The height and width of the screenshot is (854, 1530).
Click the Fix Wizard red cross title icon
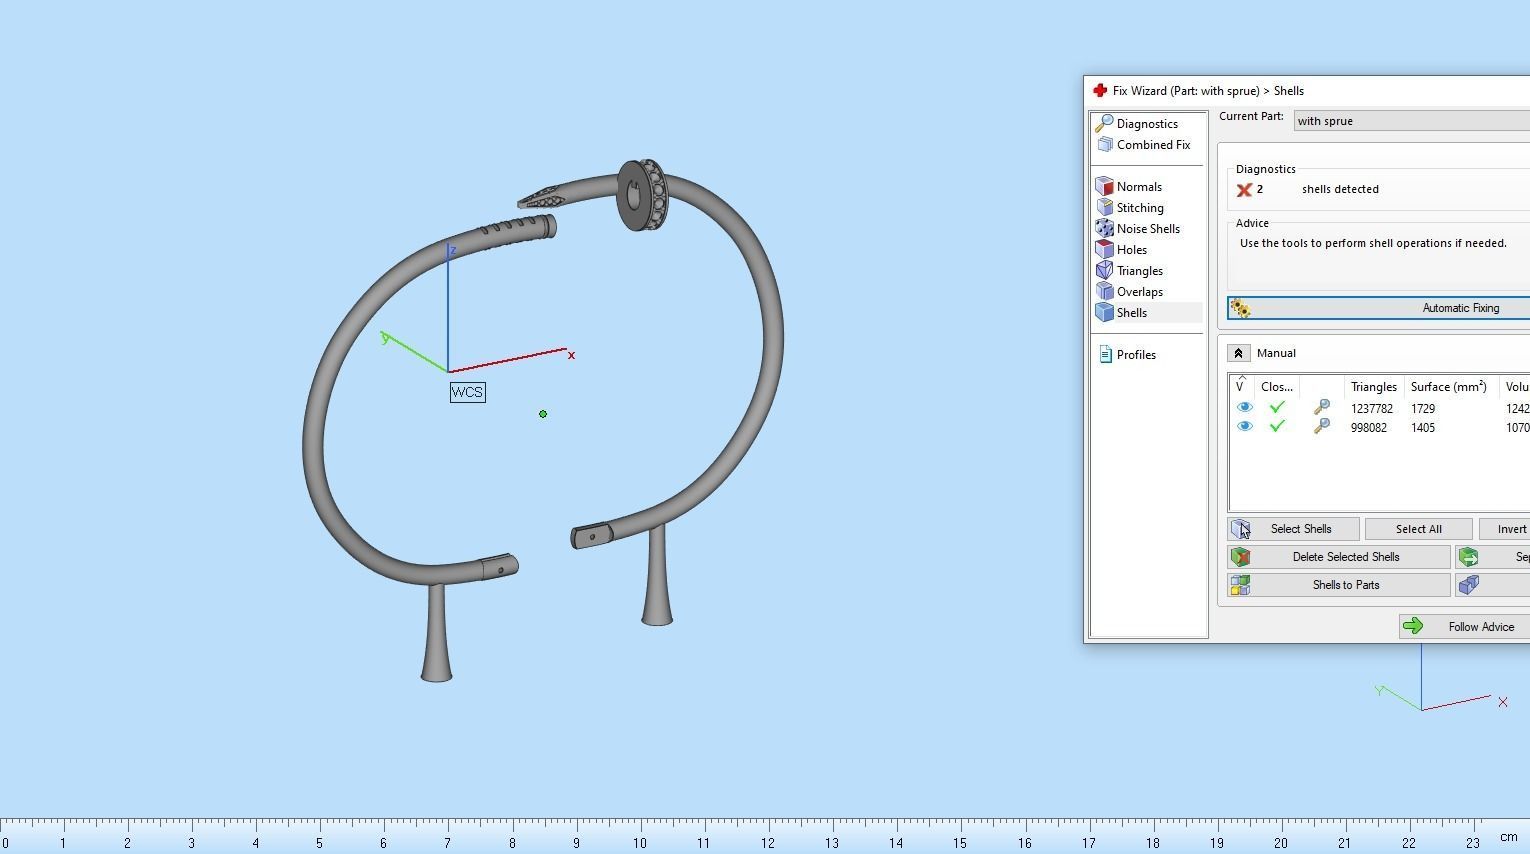coord(1100,91)
